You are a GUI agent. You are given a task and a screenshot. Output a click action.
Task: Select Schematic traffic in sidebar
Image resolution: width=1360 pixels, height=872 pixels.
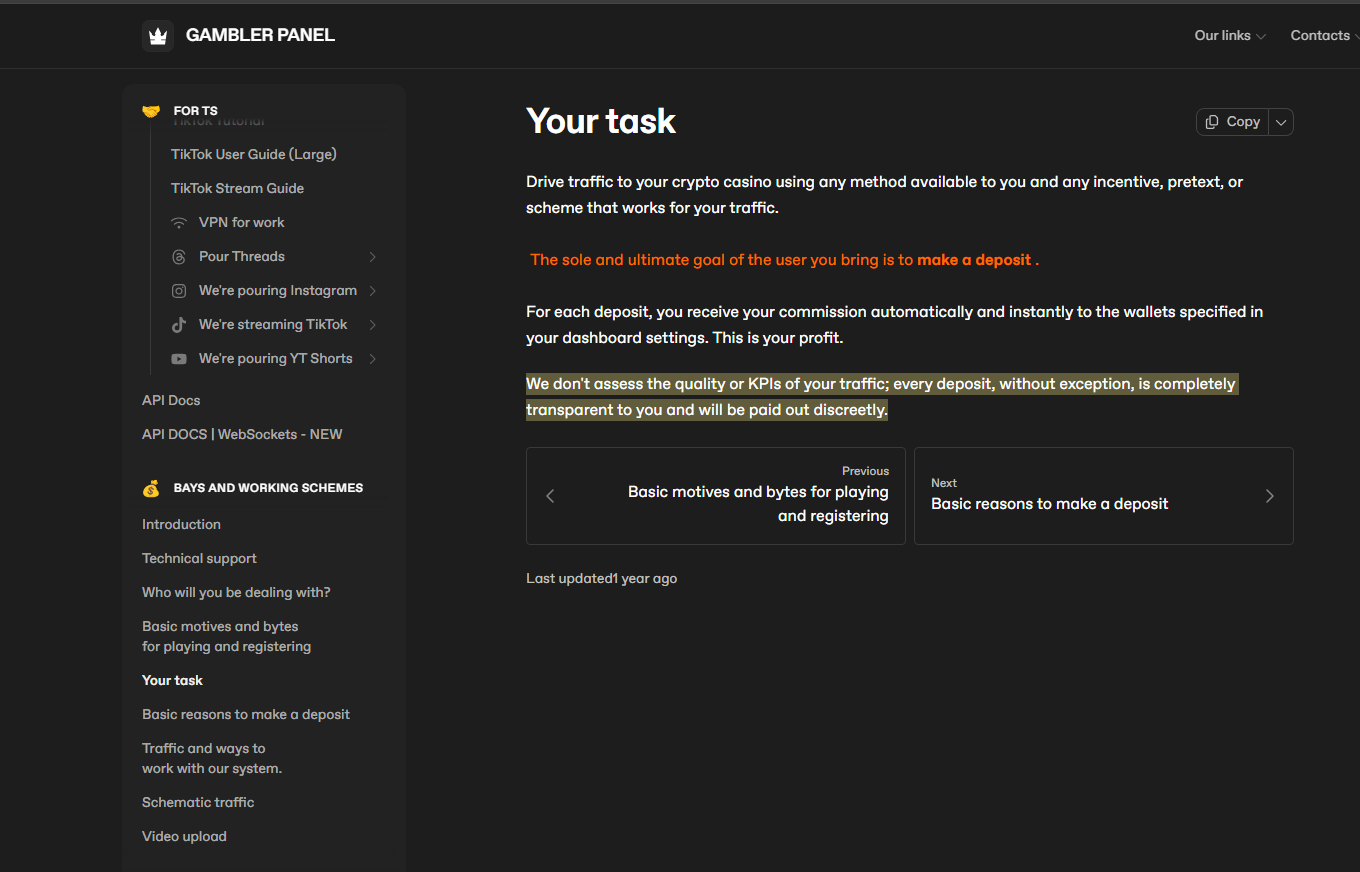[198, 802]
